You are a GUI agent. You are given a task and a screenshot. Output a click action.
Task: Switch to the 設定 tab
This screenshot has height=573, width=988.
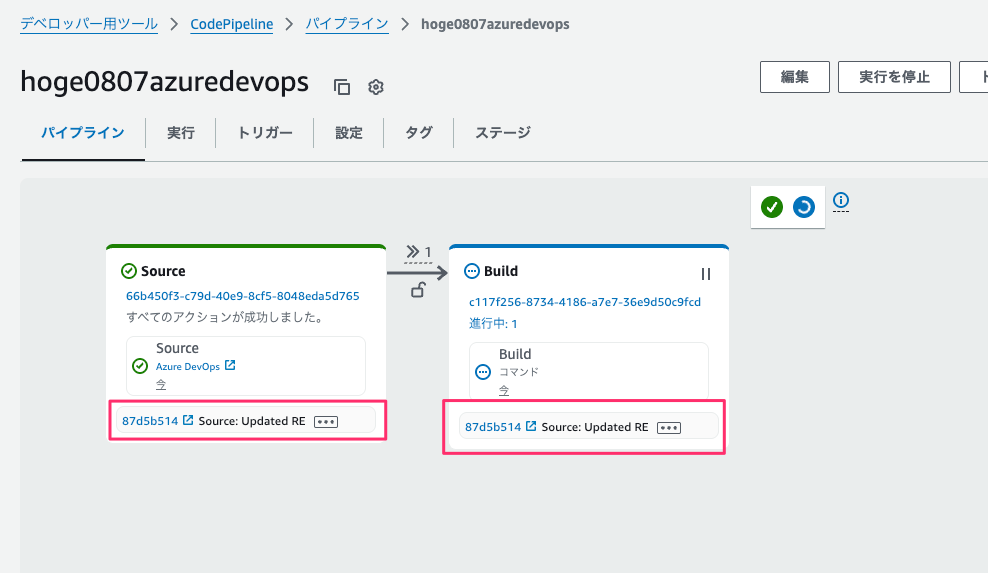coord(348,133)
